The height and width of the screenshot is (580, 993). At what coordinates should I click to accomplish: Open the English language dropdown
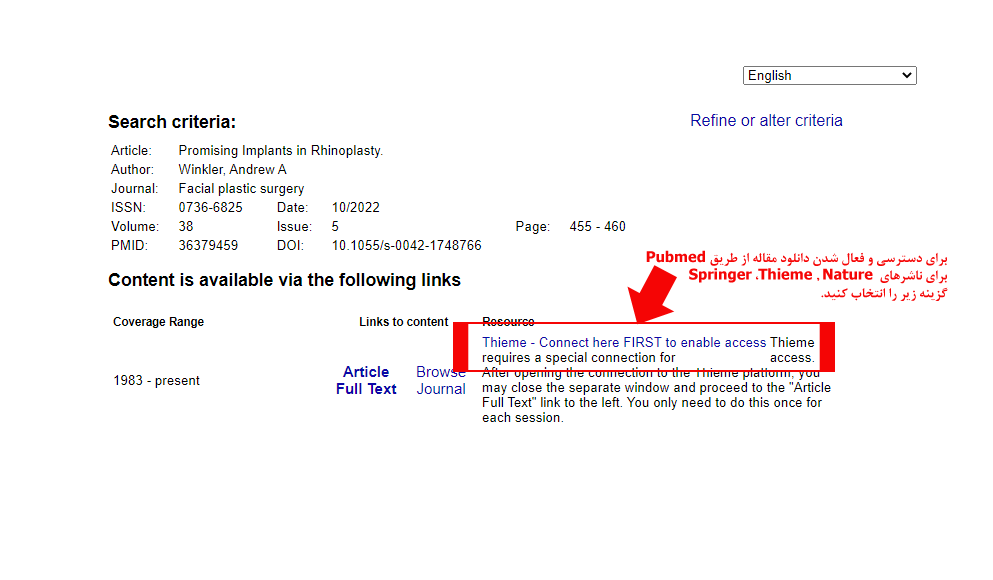coord(829,76)
